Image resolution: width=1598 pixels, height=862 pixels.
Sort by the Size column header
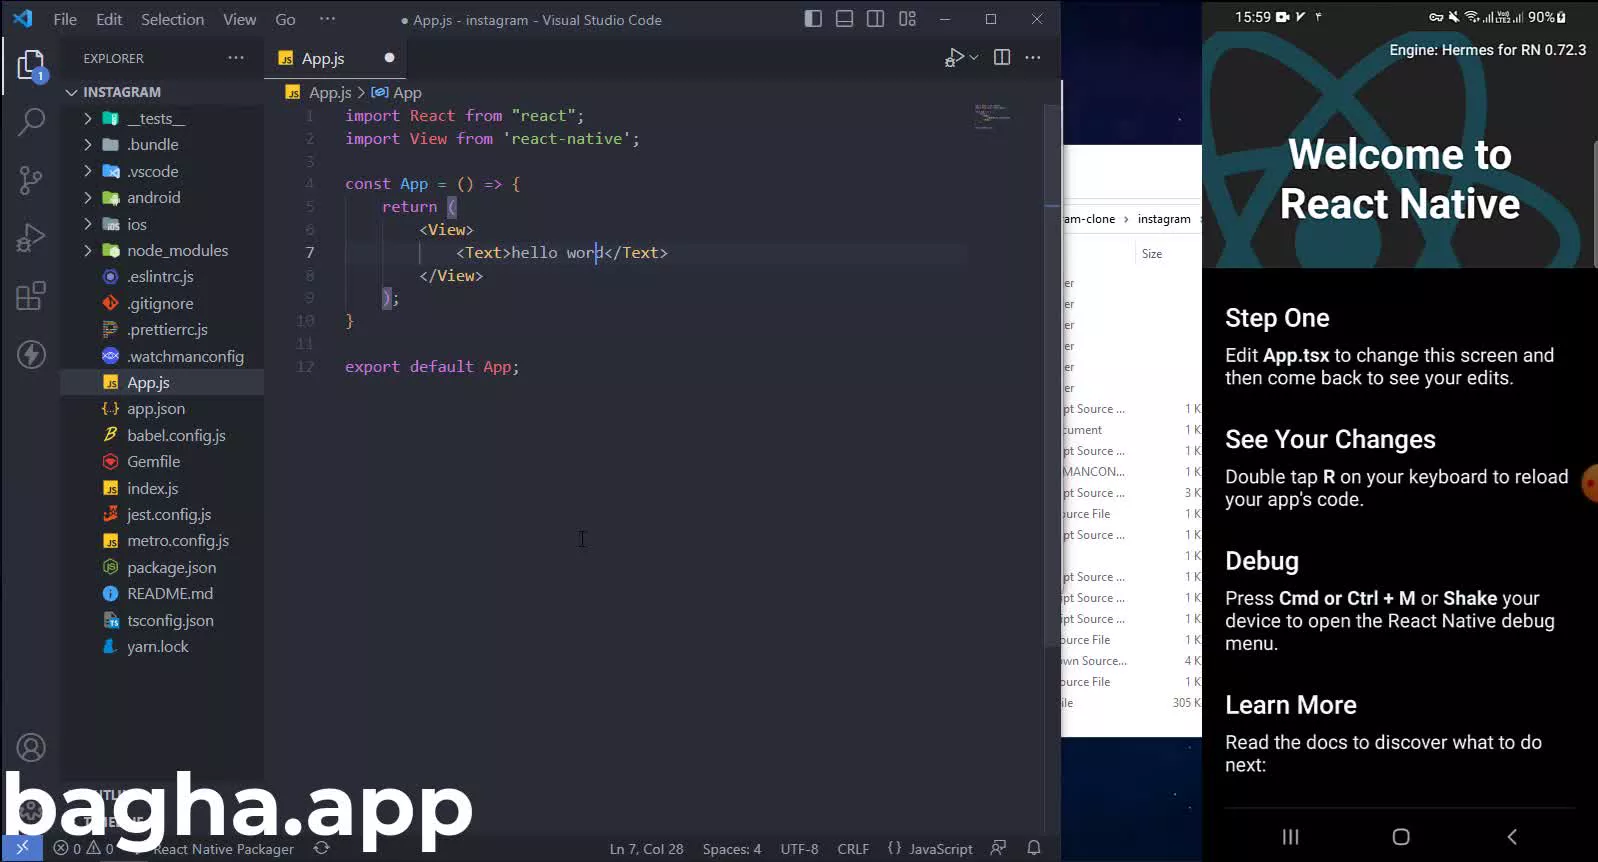pos(1152,254)
